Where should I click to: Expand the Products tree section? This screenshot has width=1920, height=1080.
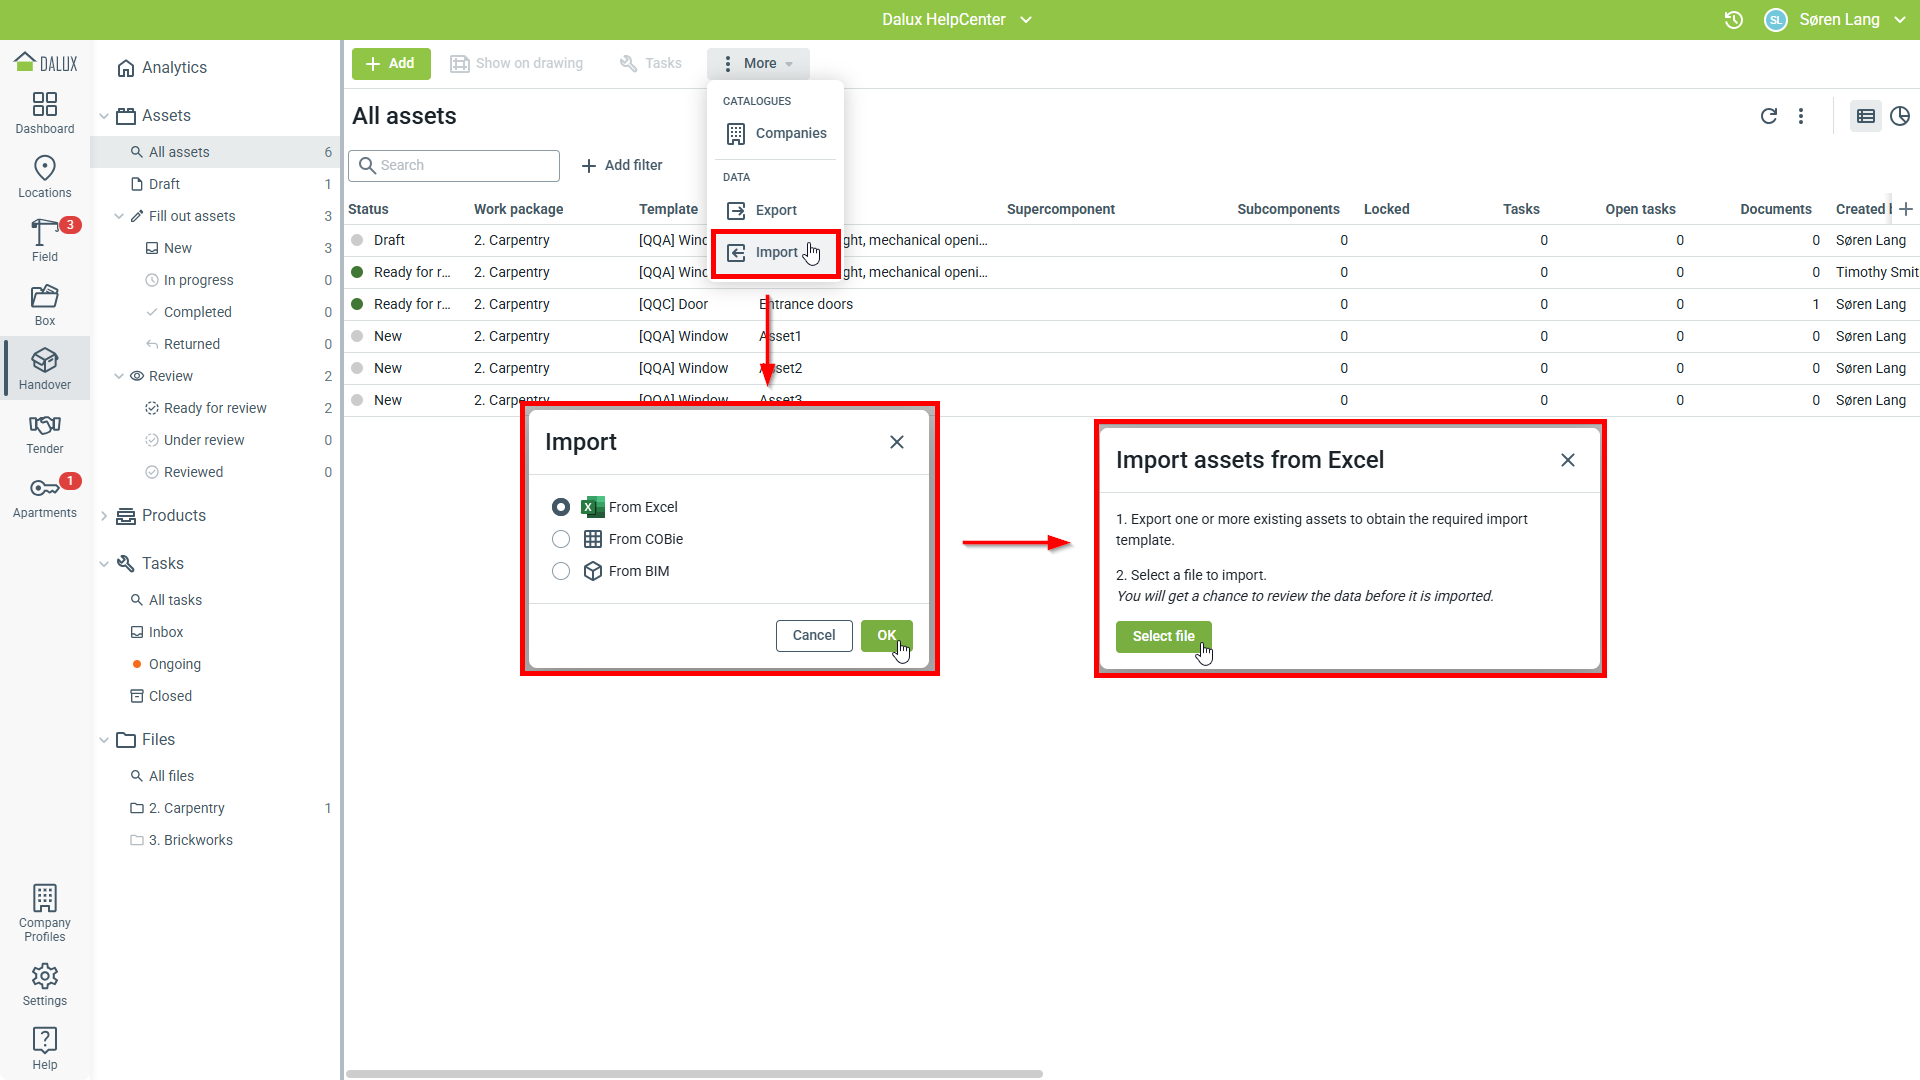click(104, 516)
